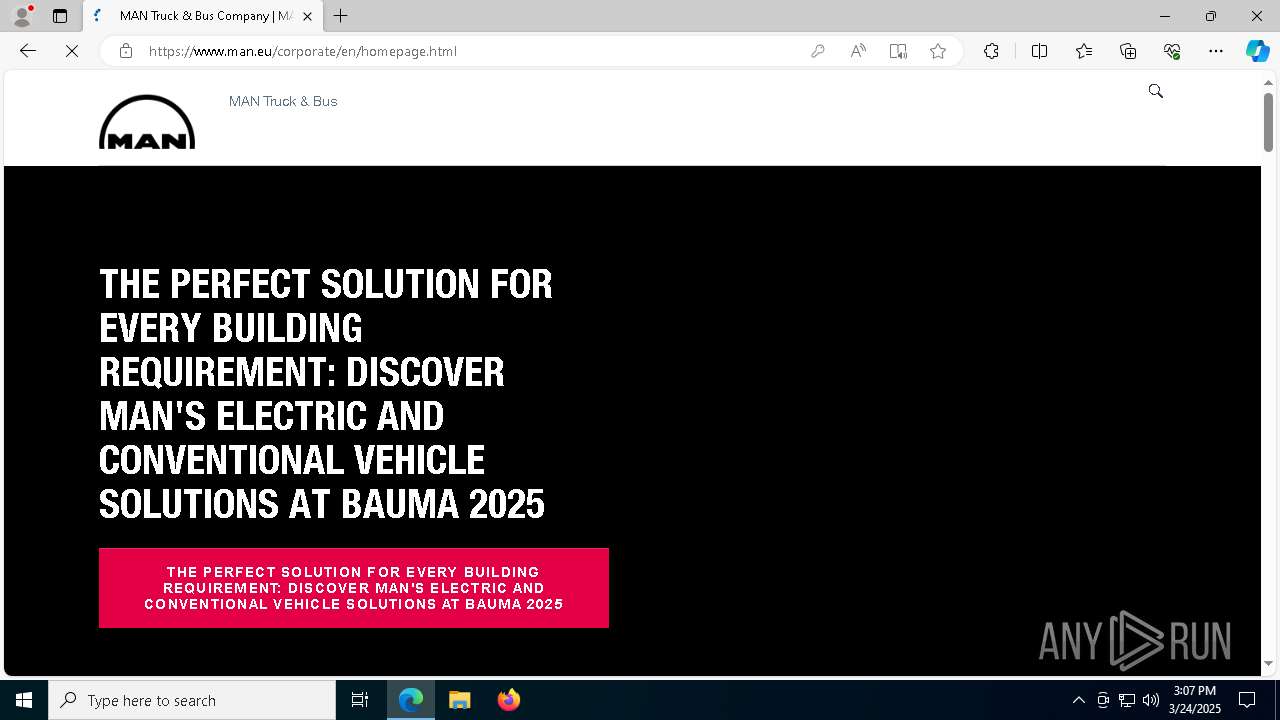Click the page vertical scrollbar thumb
Viewport: 1280px width, 720px height.
[1268, 122]
